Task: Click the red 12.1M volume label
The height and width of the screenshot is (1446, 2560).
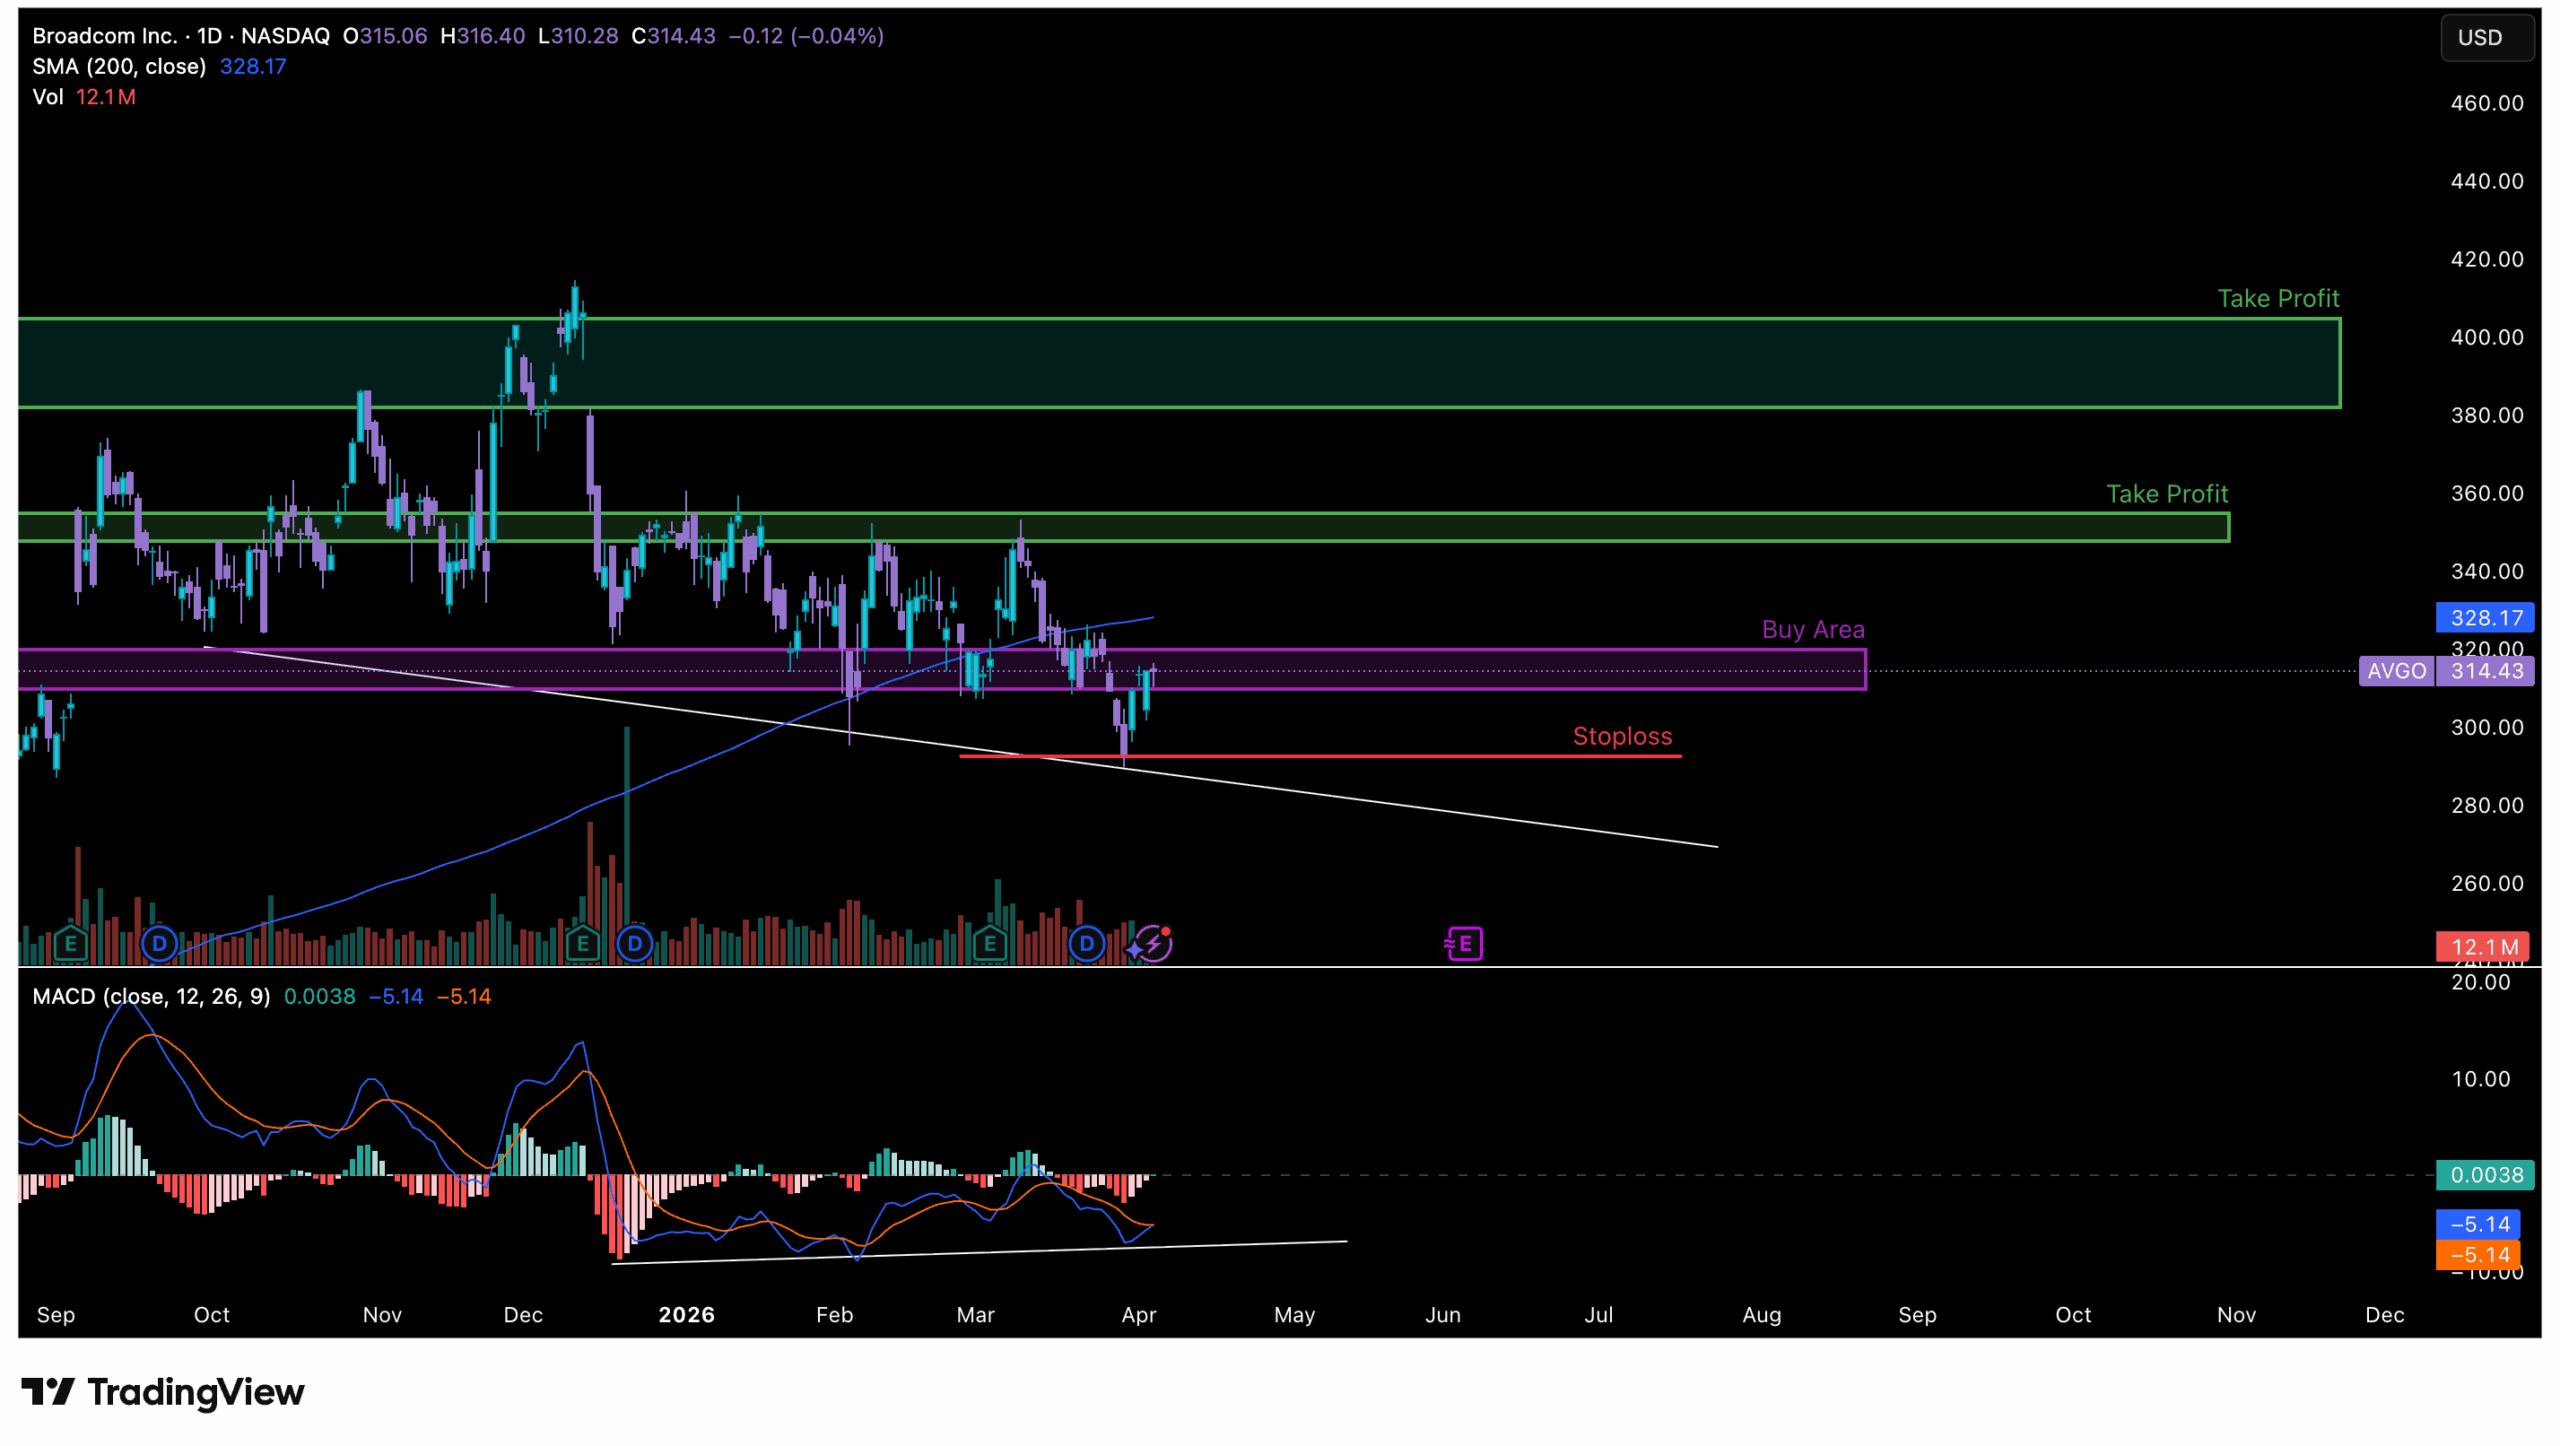Action: pyautogui.click(x=2482, y=947)
